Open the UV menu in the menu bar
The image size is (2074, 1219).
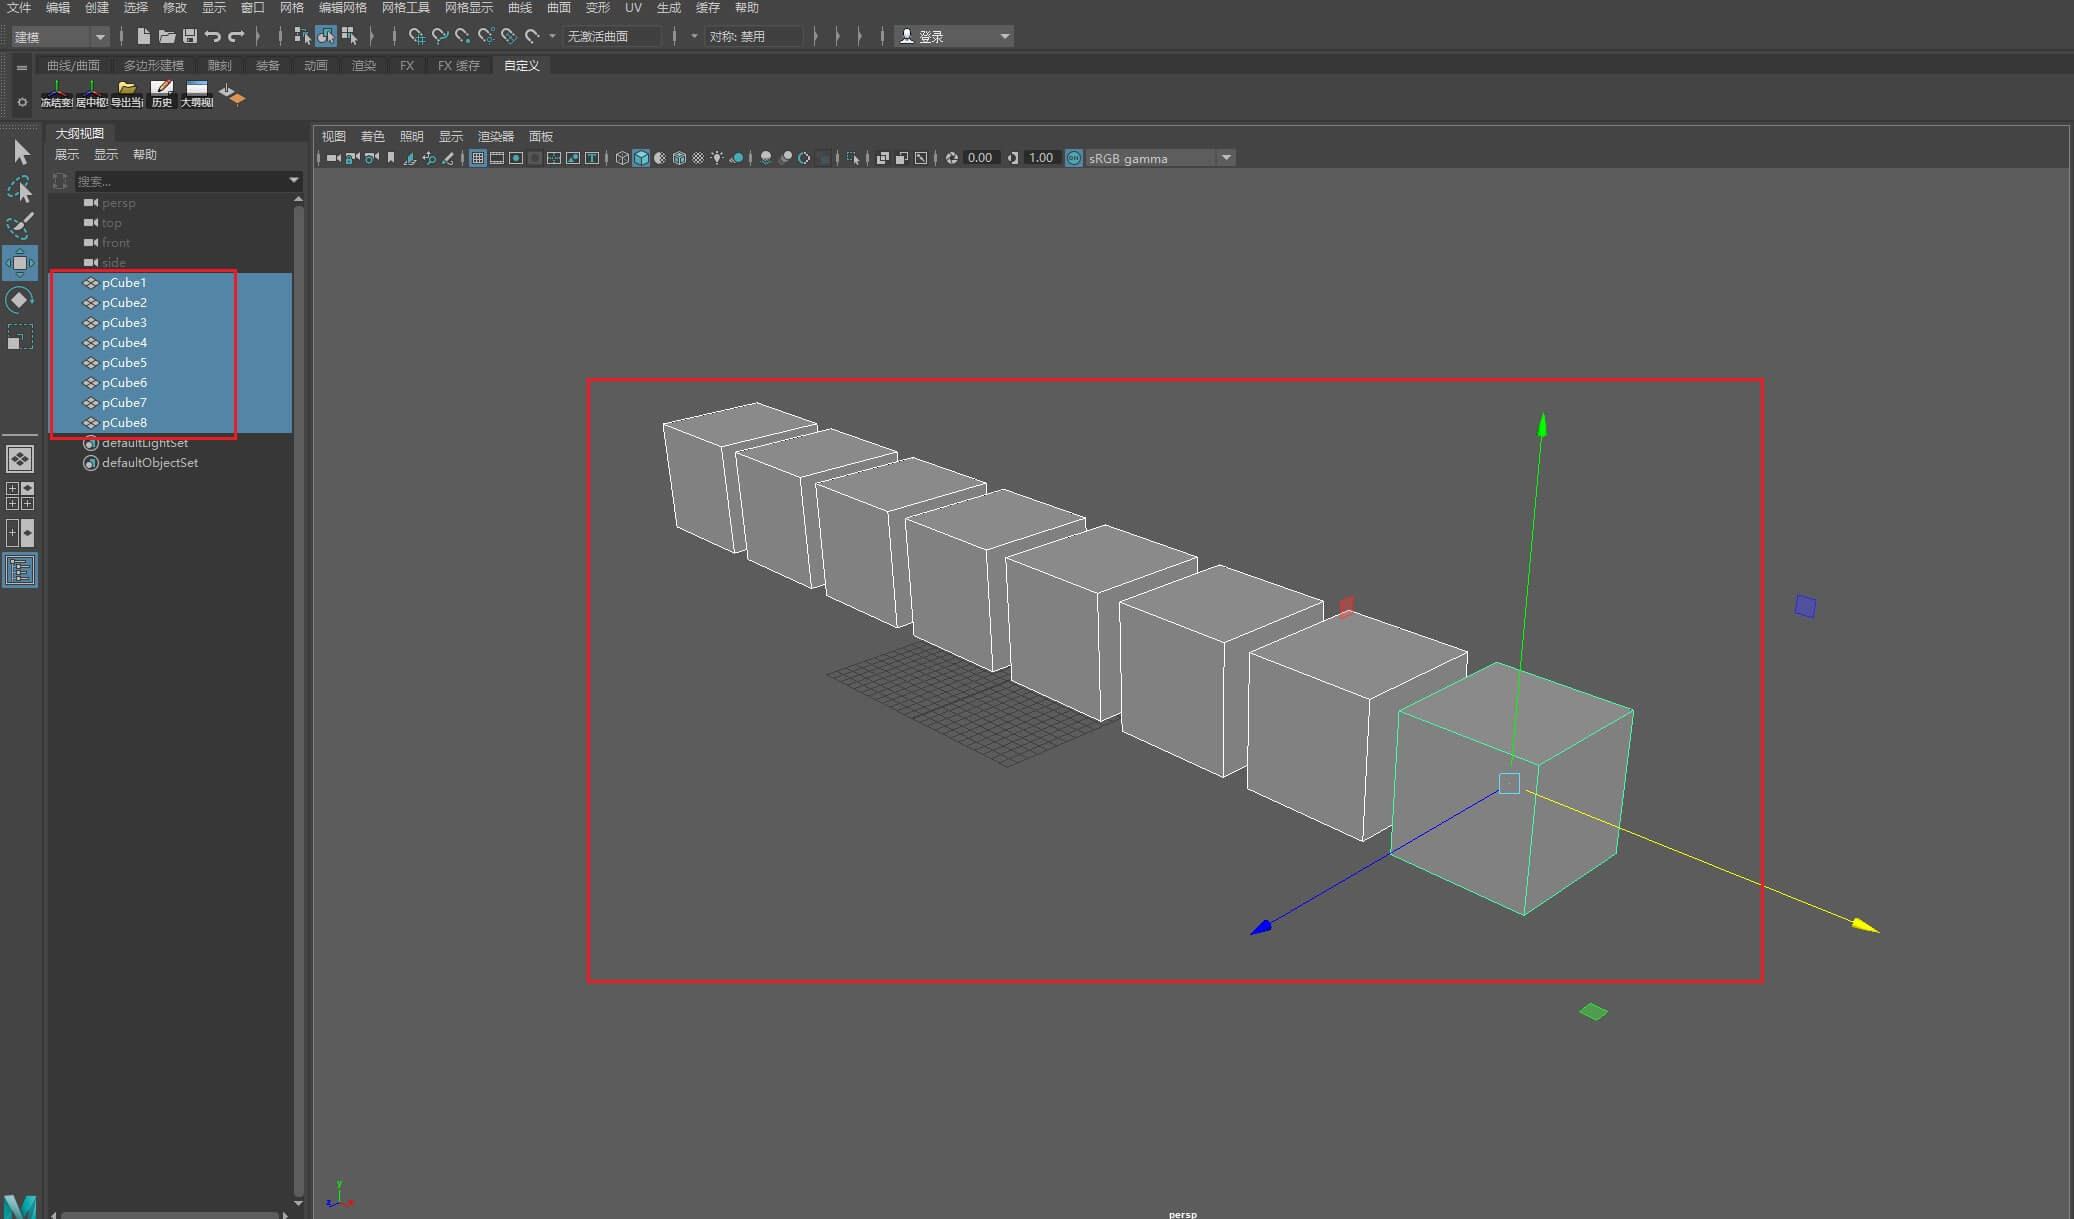click(x=633, y=8)
